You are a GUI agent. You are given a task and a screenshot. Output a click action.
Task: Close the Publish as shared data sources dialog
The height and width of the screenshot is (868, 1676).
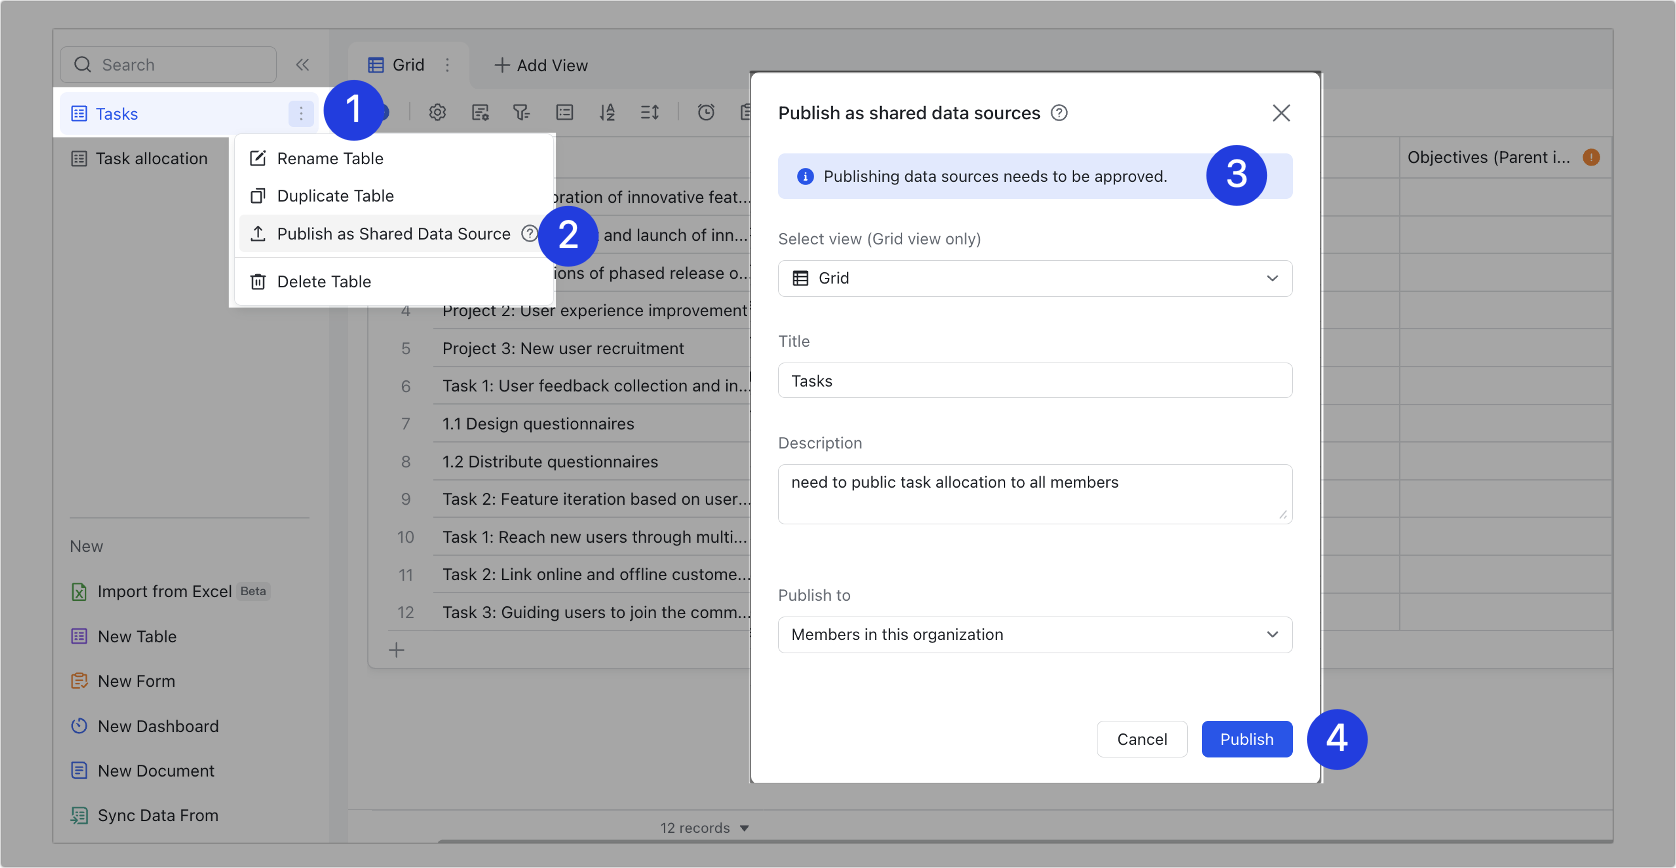pos(1281,113)
